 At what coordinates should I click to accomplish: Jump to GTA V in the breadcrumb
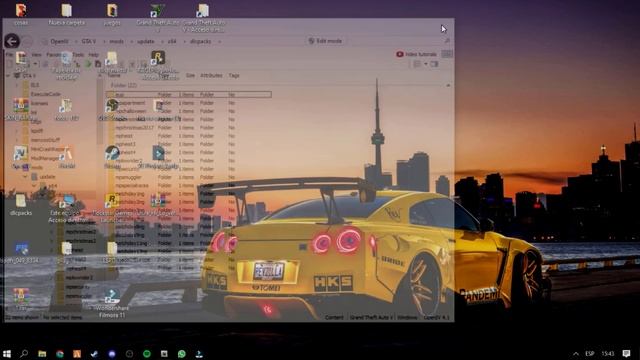coord(88,41)
